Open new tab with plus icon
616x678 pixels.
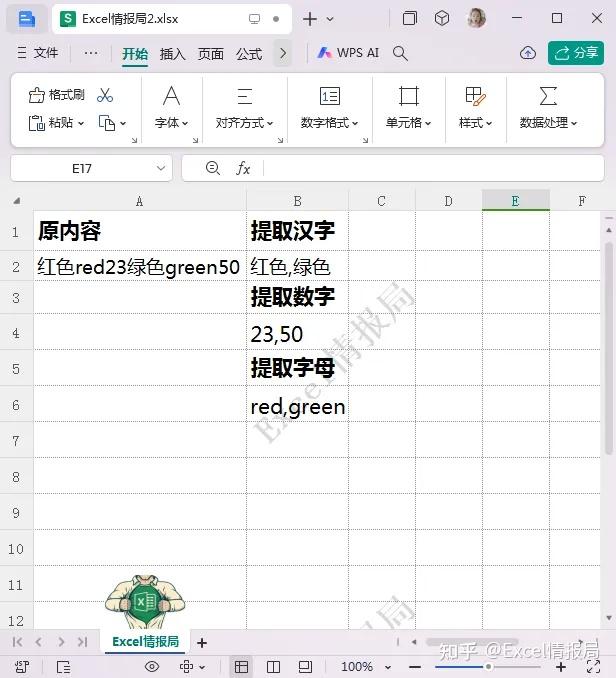(x=310, y=19)
